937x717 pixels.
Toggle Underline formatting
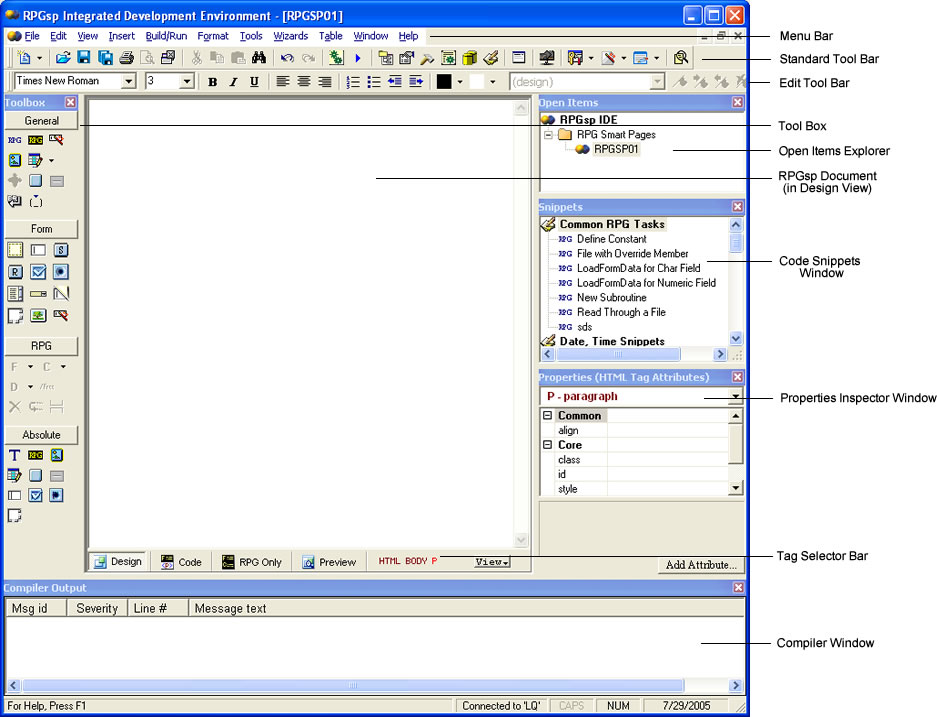(254, 82)
